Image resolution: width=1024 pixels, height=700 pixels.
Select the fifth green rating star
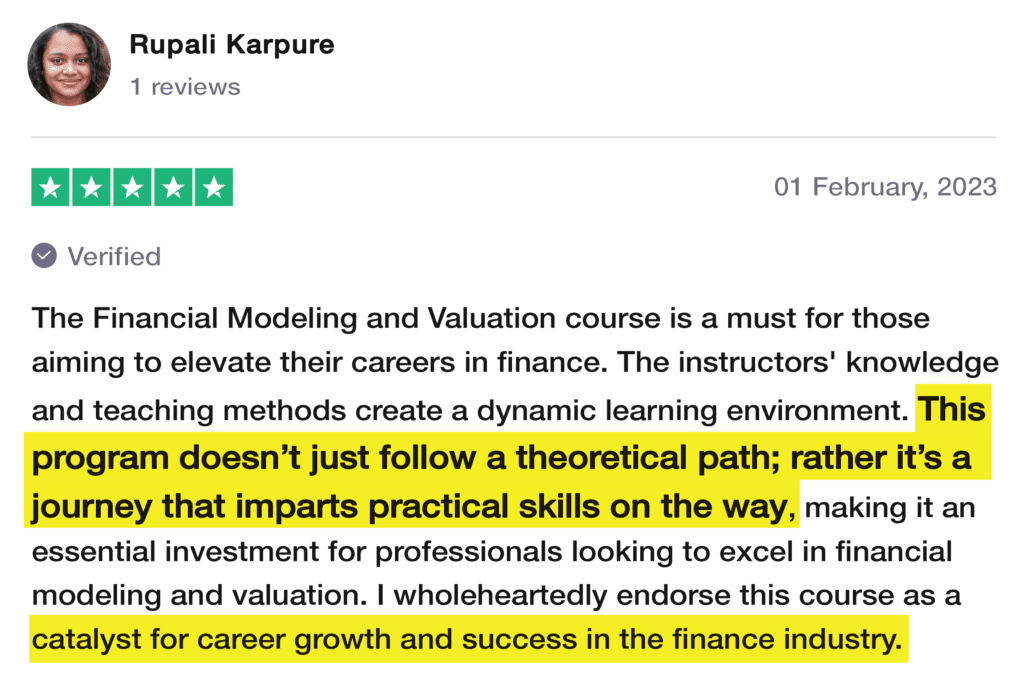[213, 187]
